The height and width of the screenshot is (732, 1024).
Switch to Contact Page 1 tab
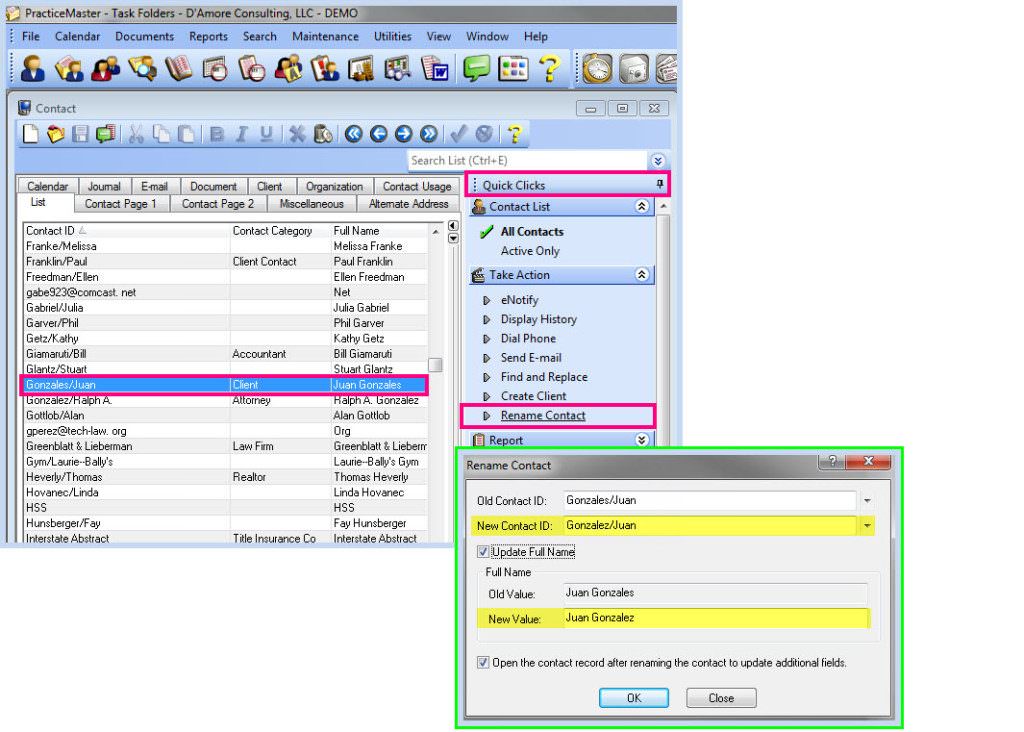point(120,204)
